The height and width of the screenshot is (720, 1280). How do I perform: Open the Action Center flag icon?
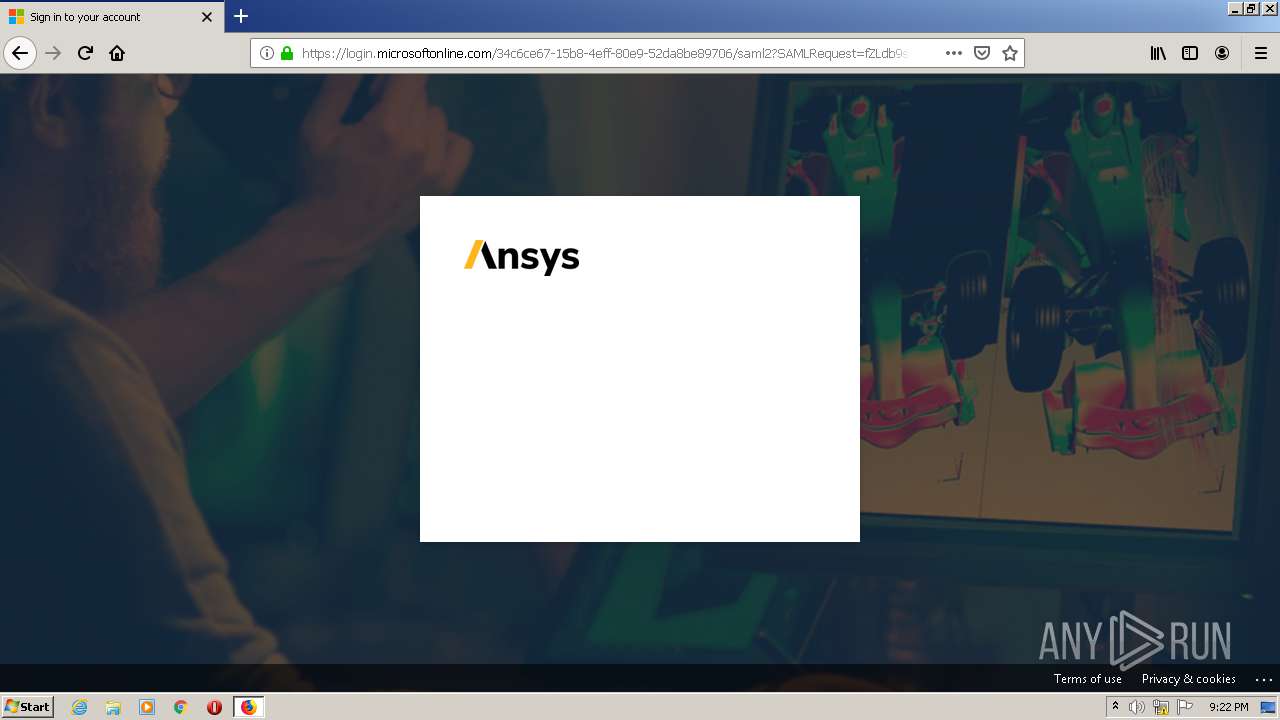(1185, 707)
